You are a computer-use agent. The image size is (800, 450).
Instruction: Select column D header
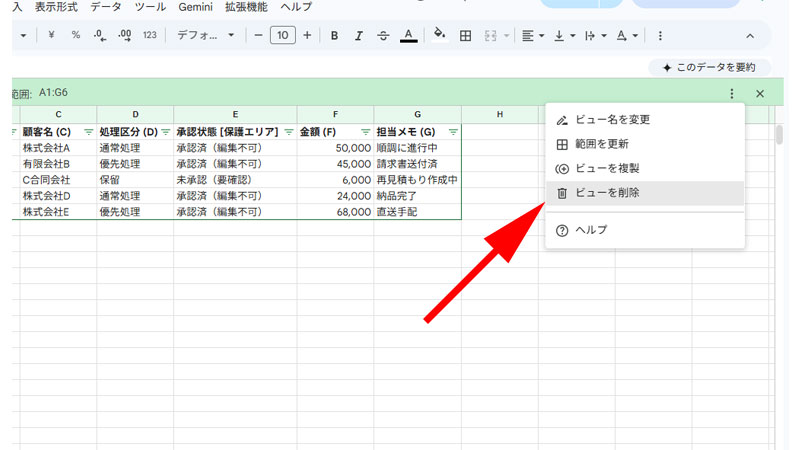pos(135,115)
